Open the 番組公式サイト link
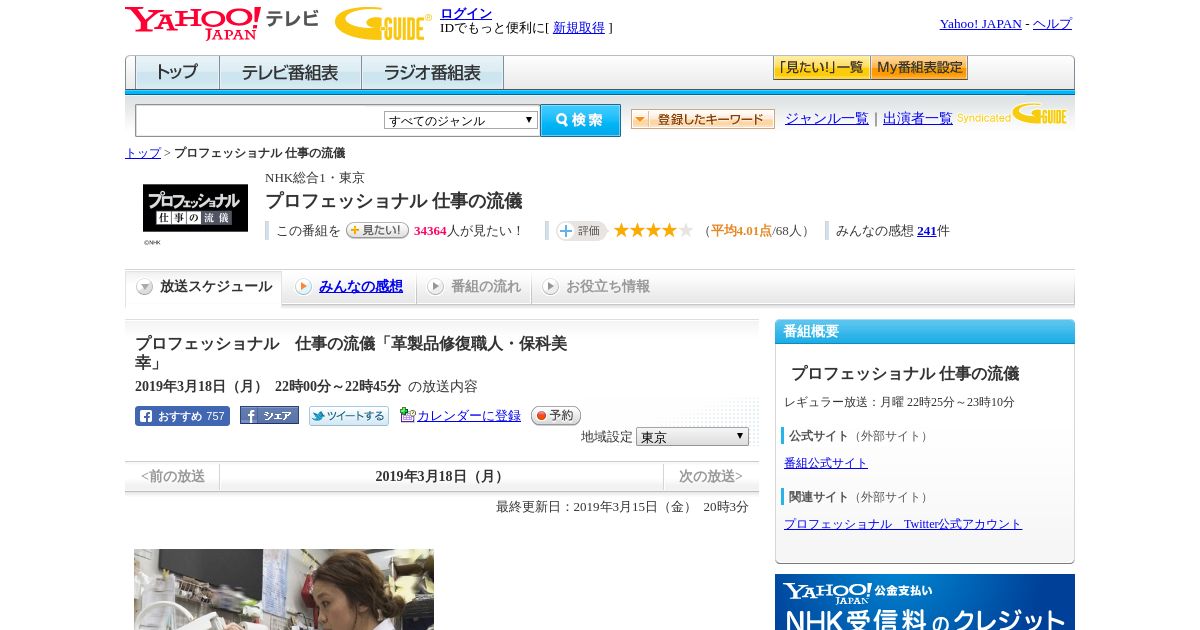1200x630 pixels. (x=826, y=463)
